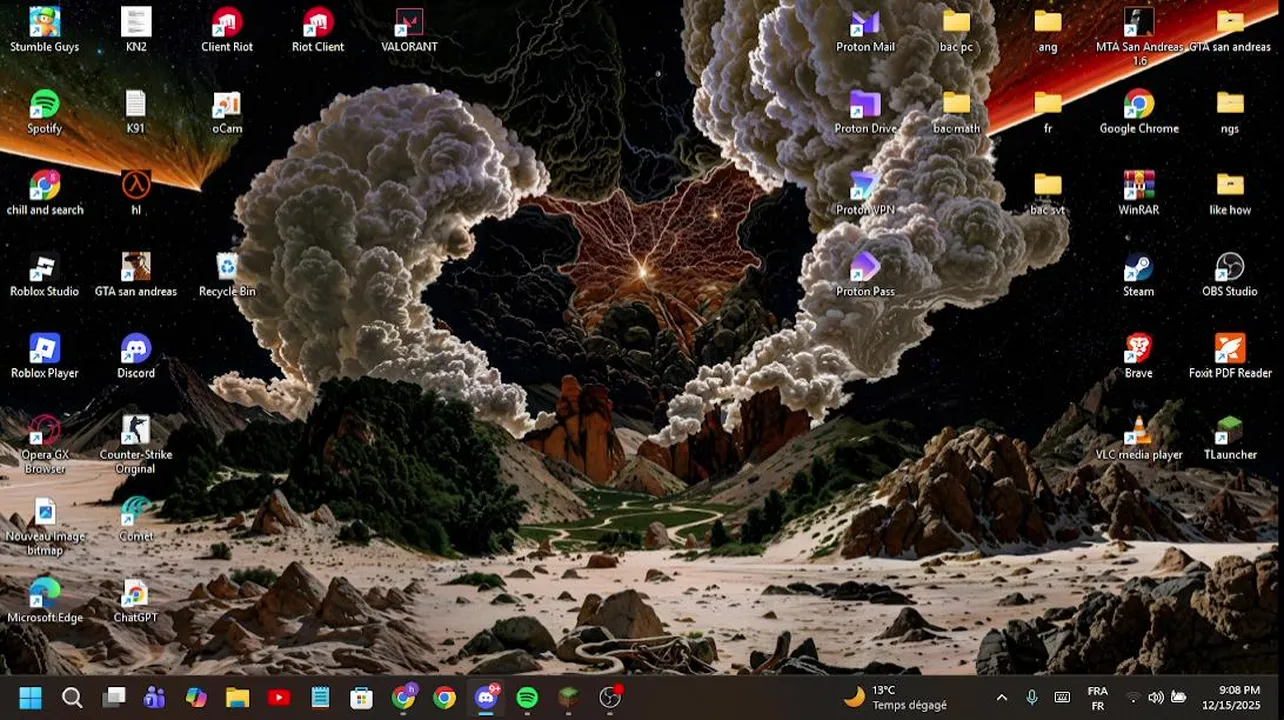
Task: Show hidden system tray icons
Action: [1002, 697]
